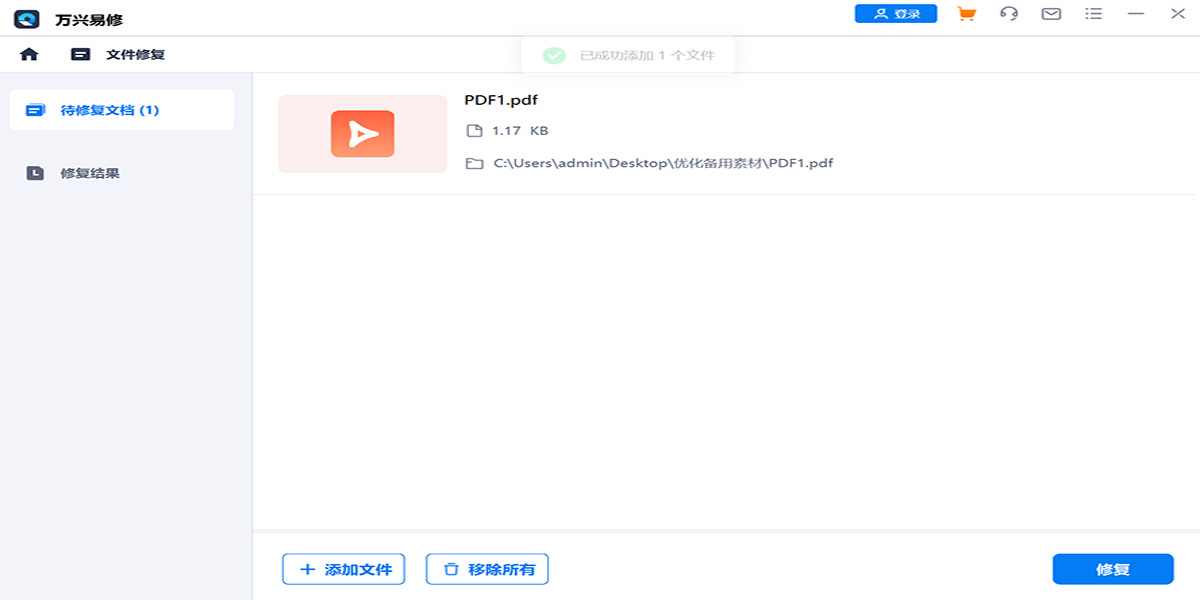This screenshot has width=1200, height=600.
Task: Click the 文件修复 breadcrumb label
Action: 136,54
